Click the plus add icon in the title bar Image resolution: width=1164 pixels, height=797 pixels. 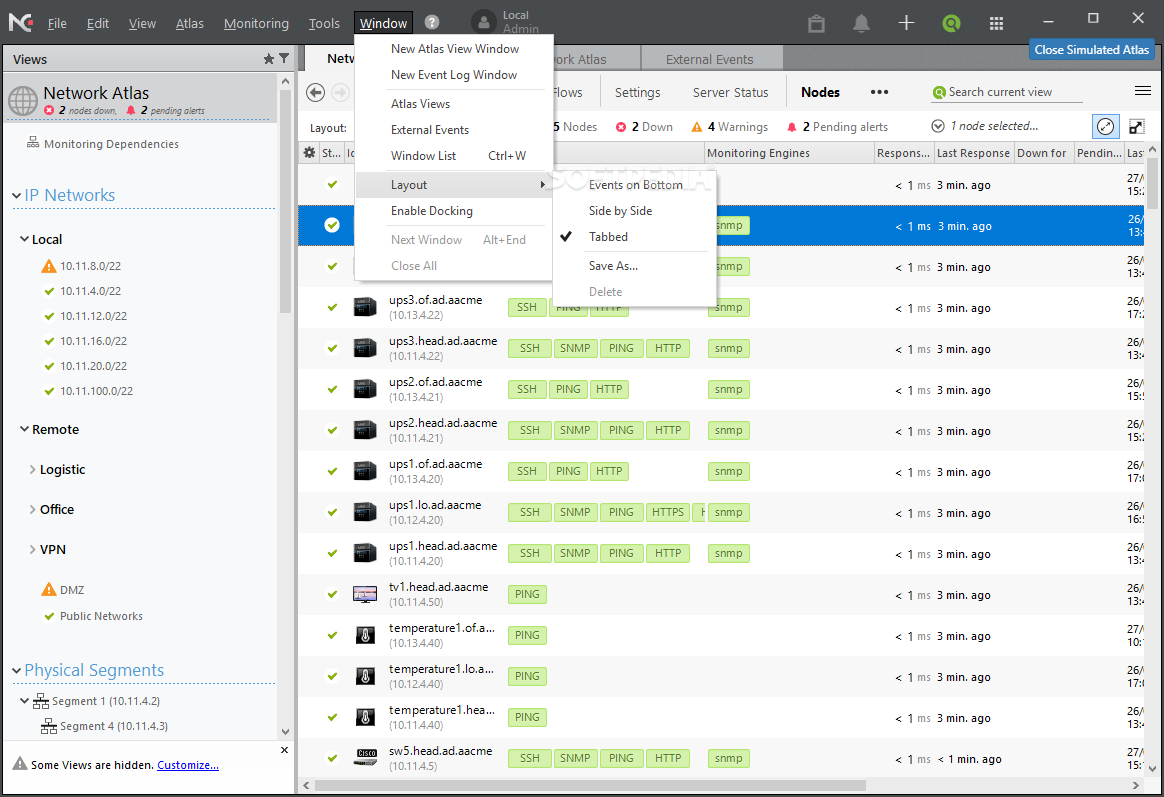[x=906, y=23]
